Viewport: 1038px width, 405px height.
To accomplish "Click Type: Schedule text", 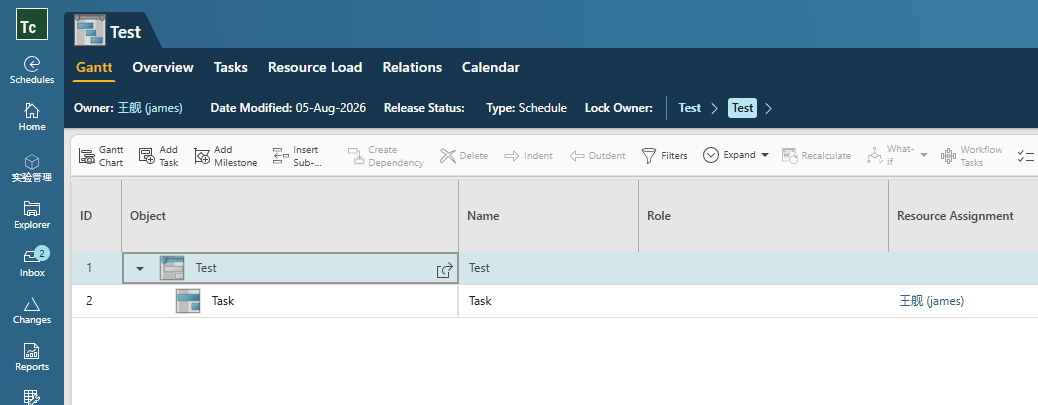I will point(526,108).
